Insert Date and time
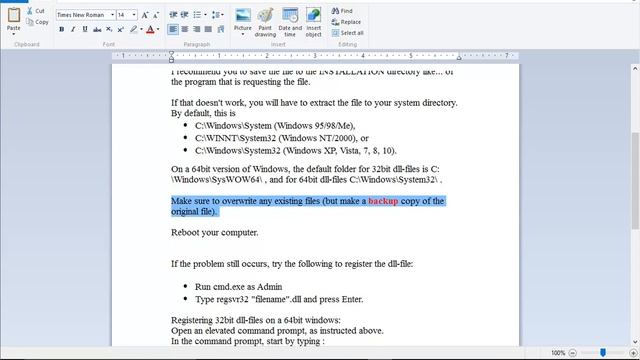This screenshot has height=360, width=640. [290, 22]
